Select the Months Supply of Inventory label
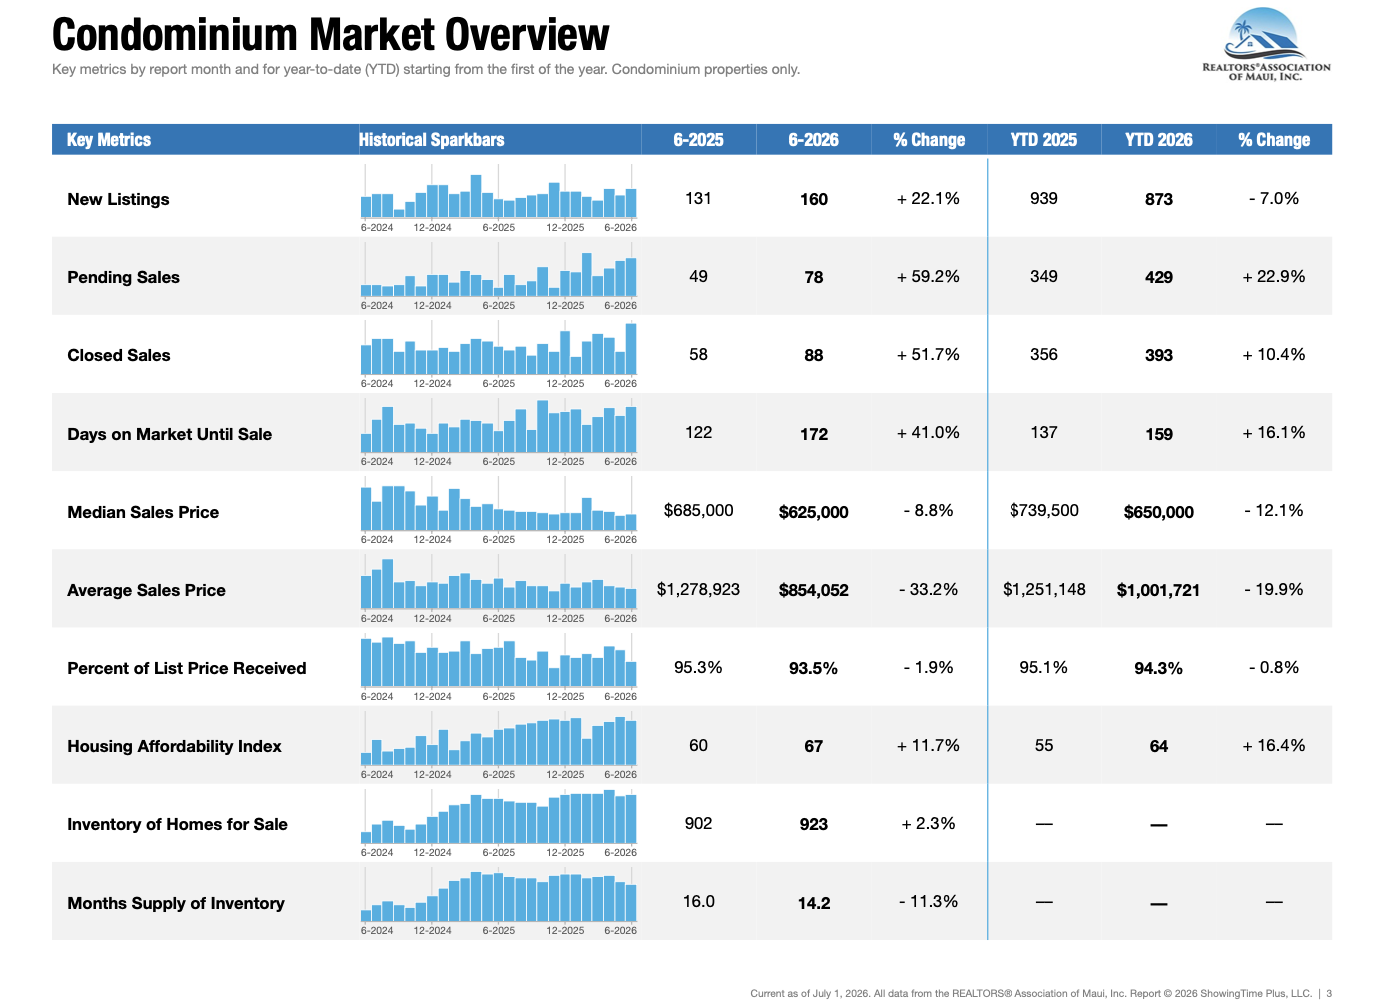The width and height of the screenshot is (1380, 1004). [x=176, y=903]
